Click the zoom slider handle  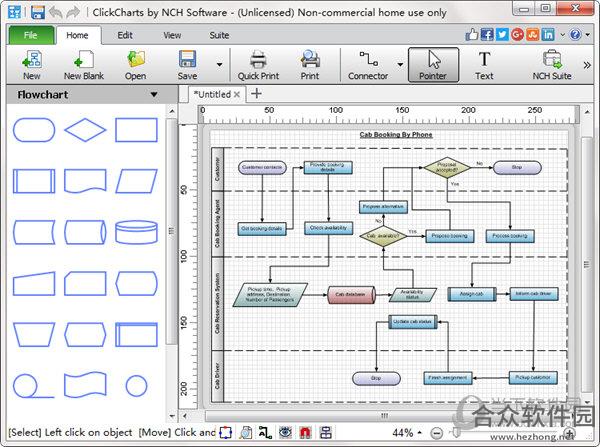455,432
